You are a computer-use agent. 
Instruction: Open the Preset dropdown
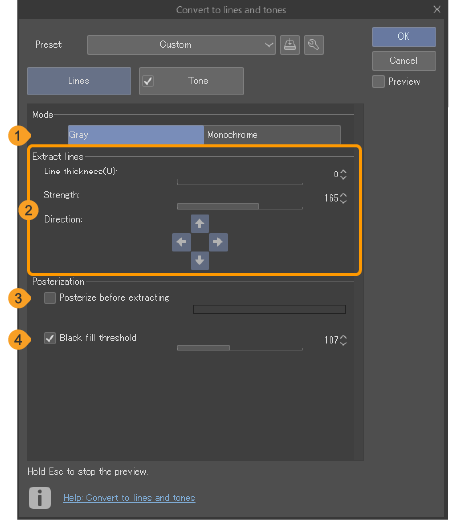pos(181,45)
